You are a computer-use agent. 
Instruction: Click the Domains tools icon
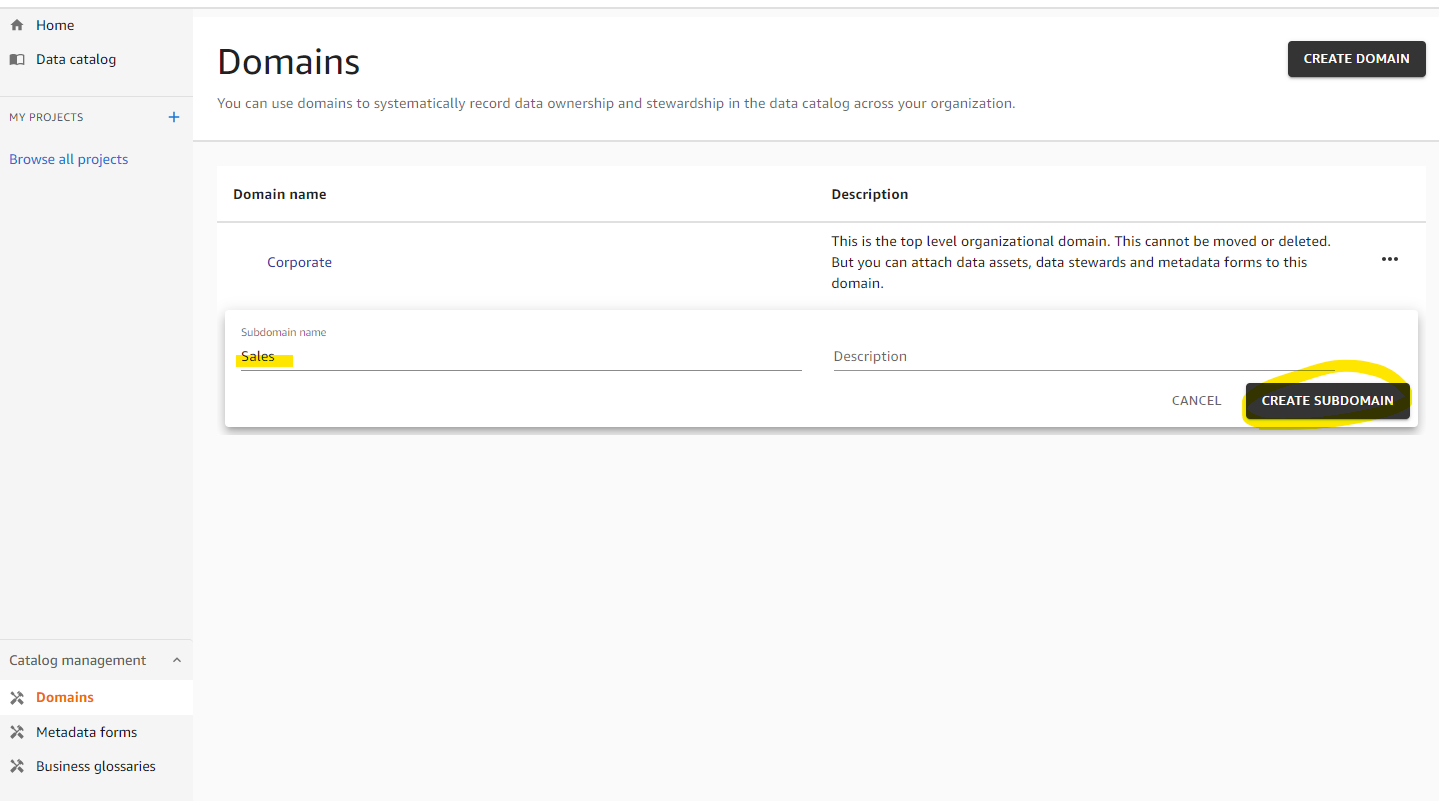(x=17, y=697)
